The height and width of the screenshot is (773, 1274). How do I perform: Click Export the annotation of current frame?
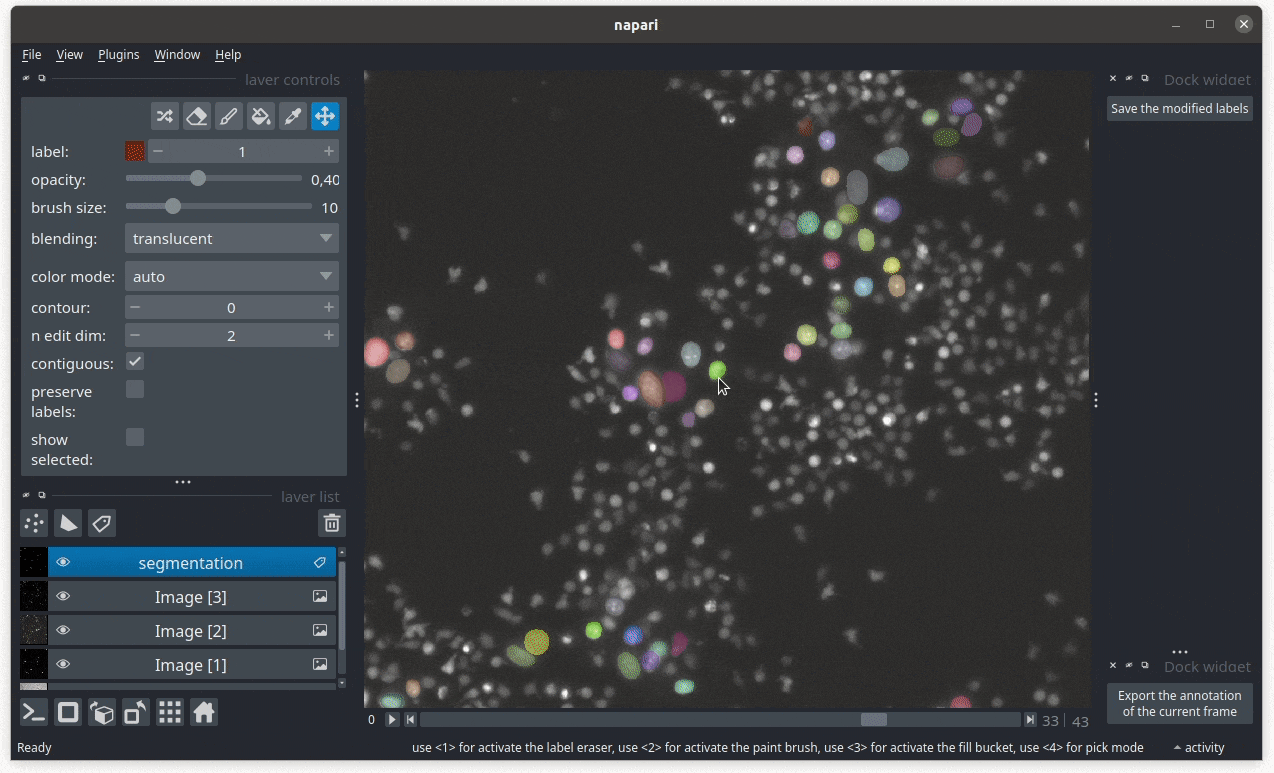click(1180, 704)
